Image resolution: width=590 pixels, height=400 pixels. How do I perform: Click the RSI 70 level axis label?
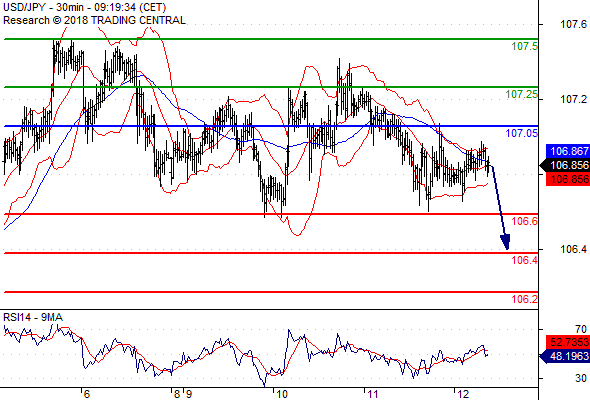click(581, 329)
